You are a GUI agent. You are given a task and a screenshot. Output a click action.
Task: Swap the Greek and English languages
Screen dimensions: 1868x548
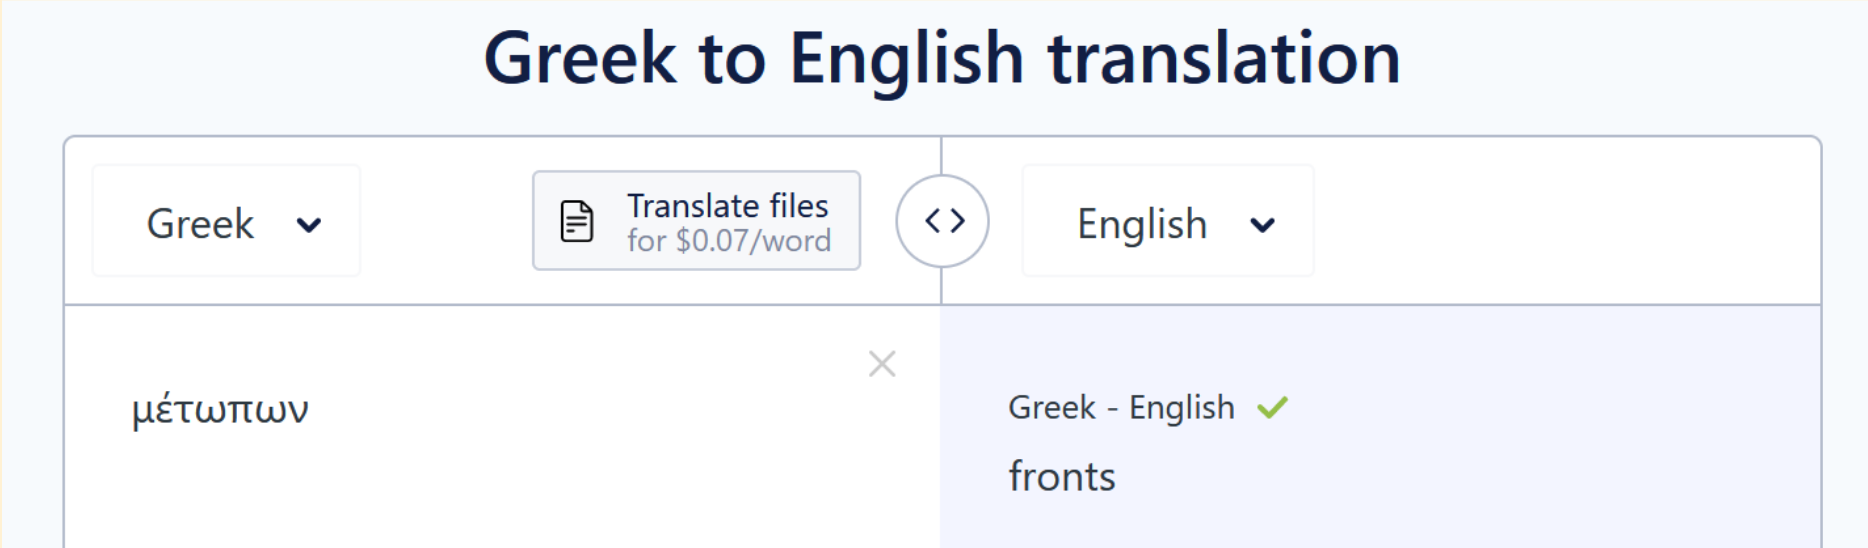tap(942, 221)
